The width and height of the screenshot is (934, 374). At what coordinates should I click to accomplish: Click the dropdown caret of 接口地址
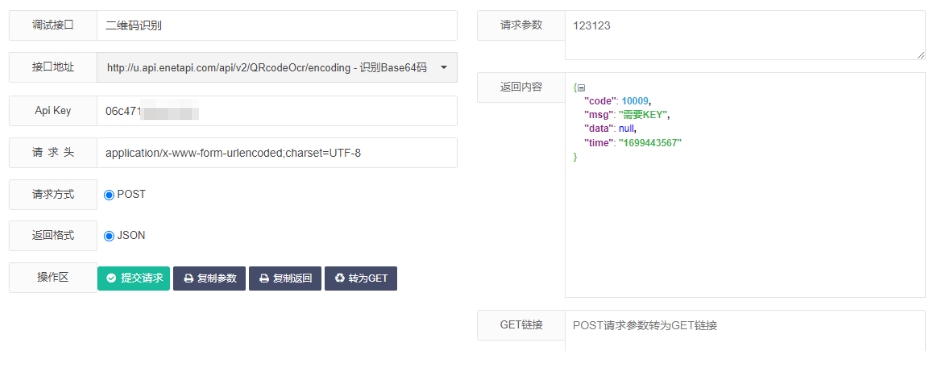pyautogui.click(x=444, y=67)
